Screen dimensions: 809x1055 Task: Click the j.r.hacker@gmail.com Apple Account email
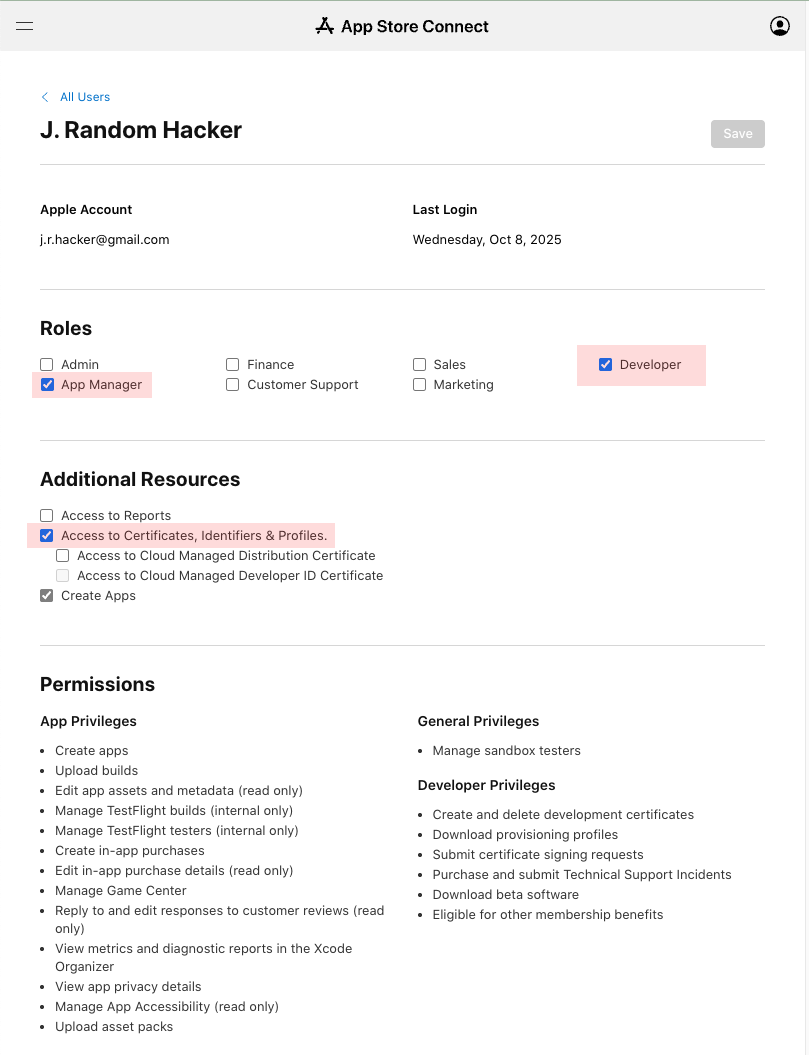[x=105, y=240]
